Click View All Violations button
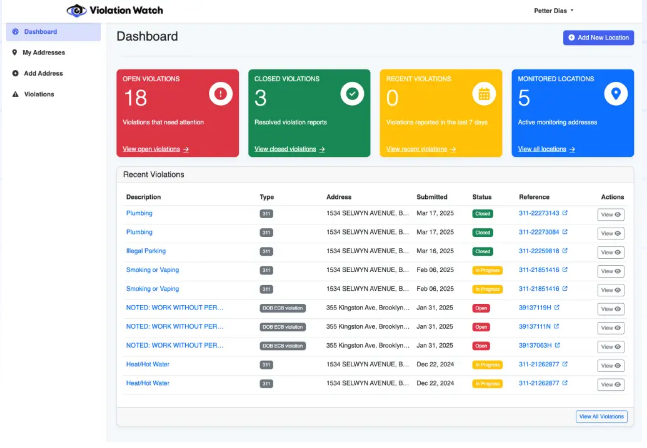The height and width of the screenshot is (448, 647). click(602, 416)
